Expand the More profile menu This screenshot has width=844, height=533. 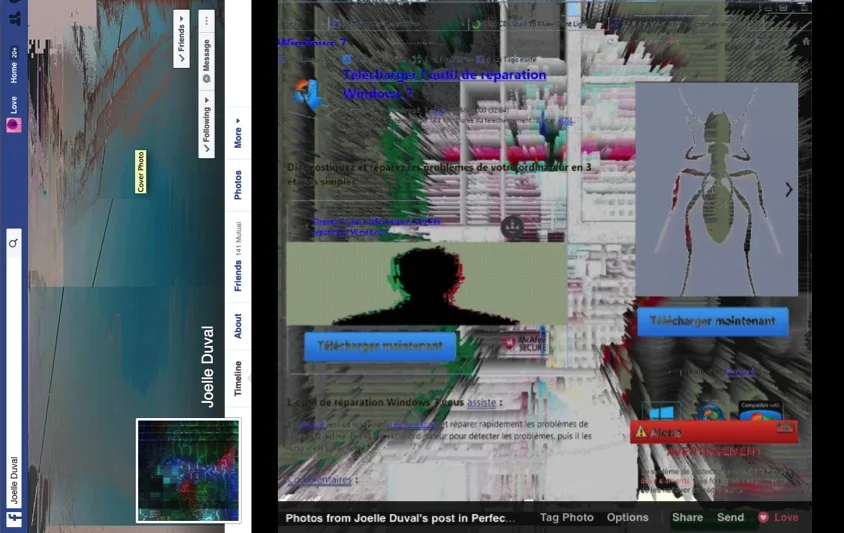pos(237,133)
